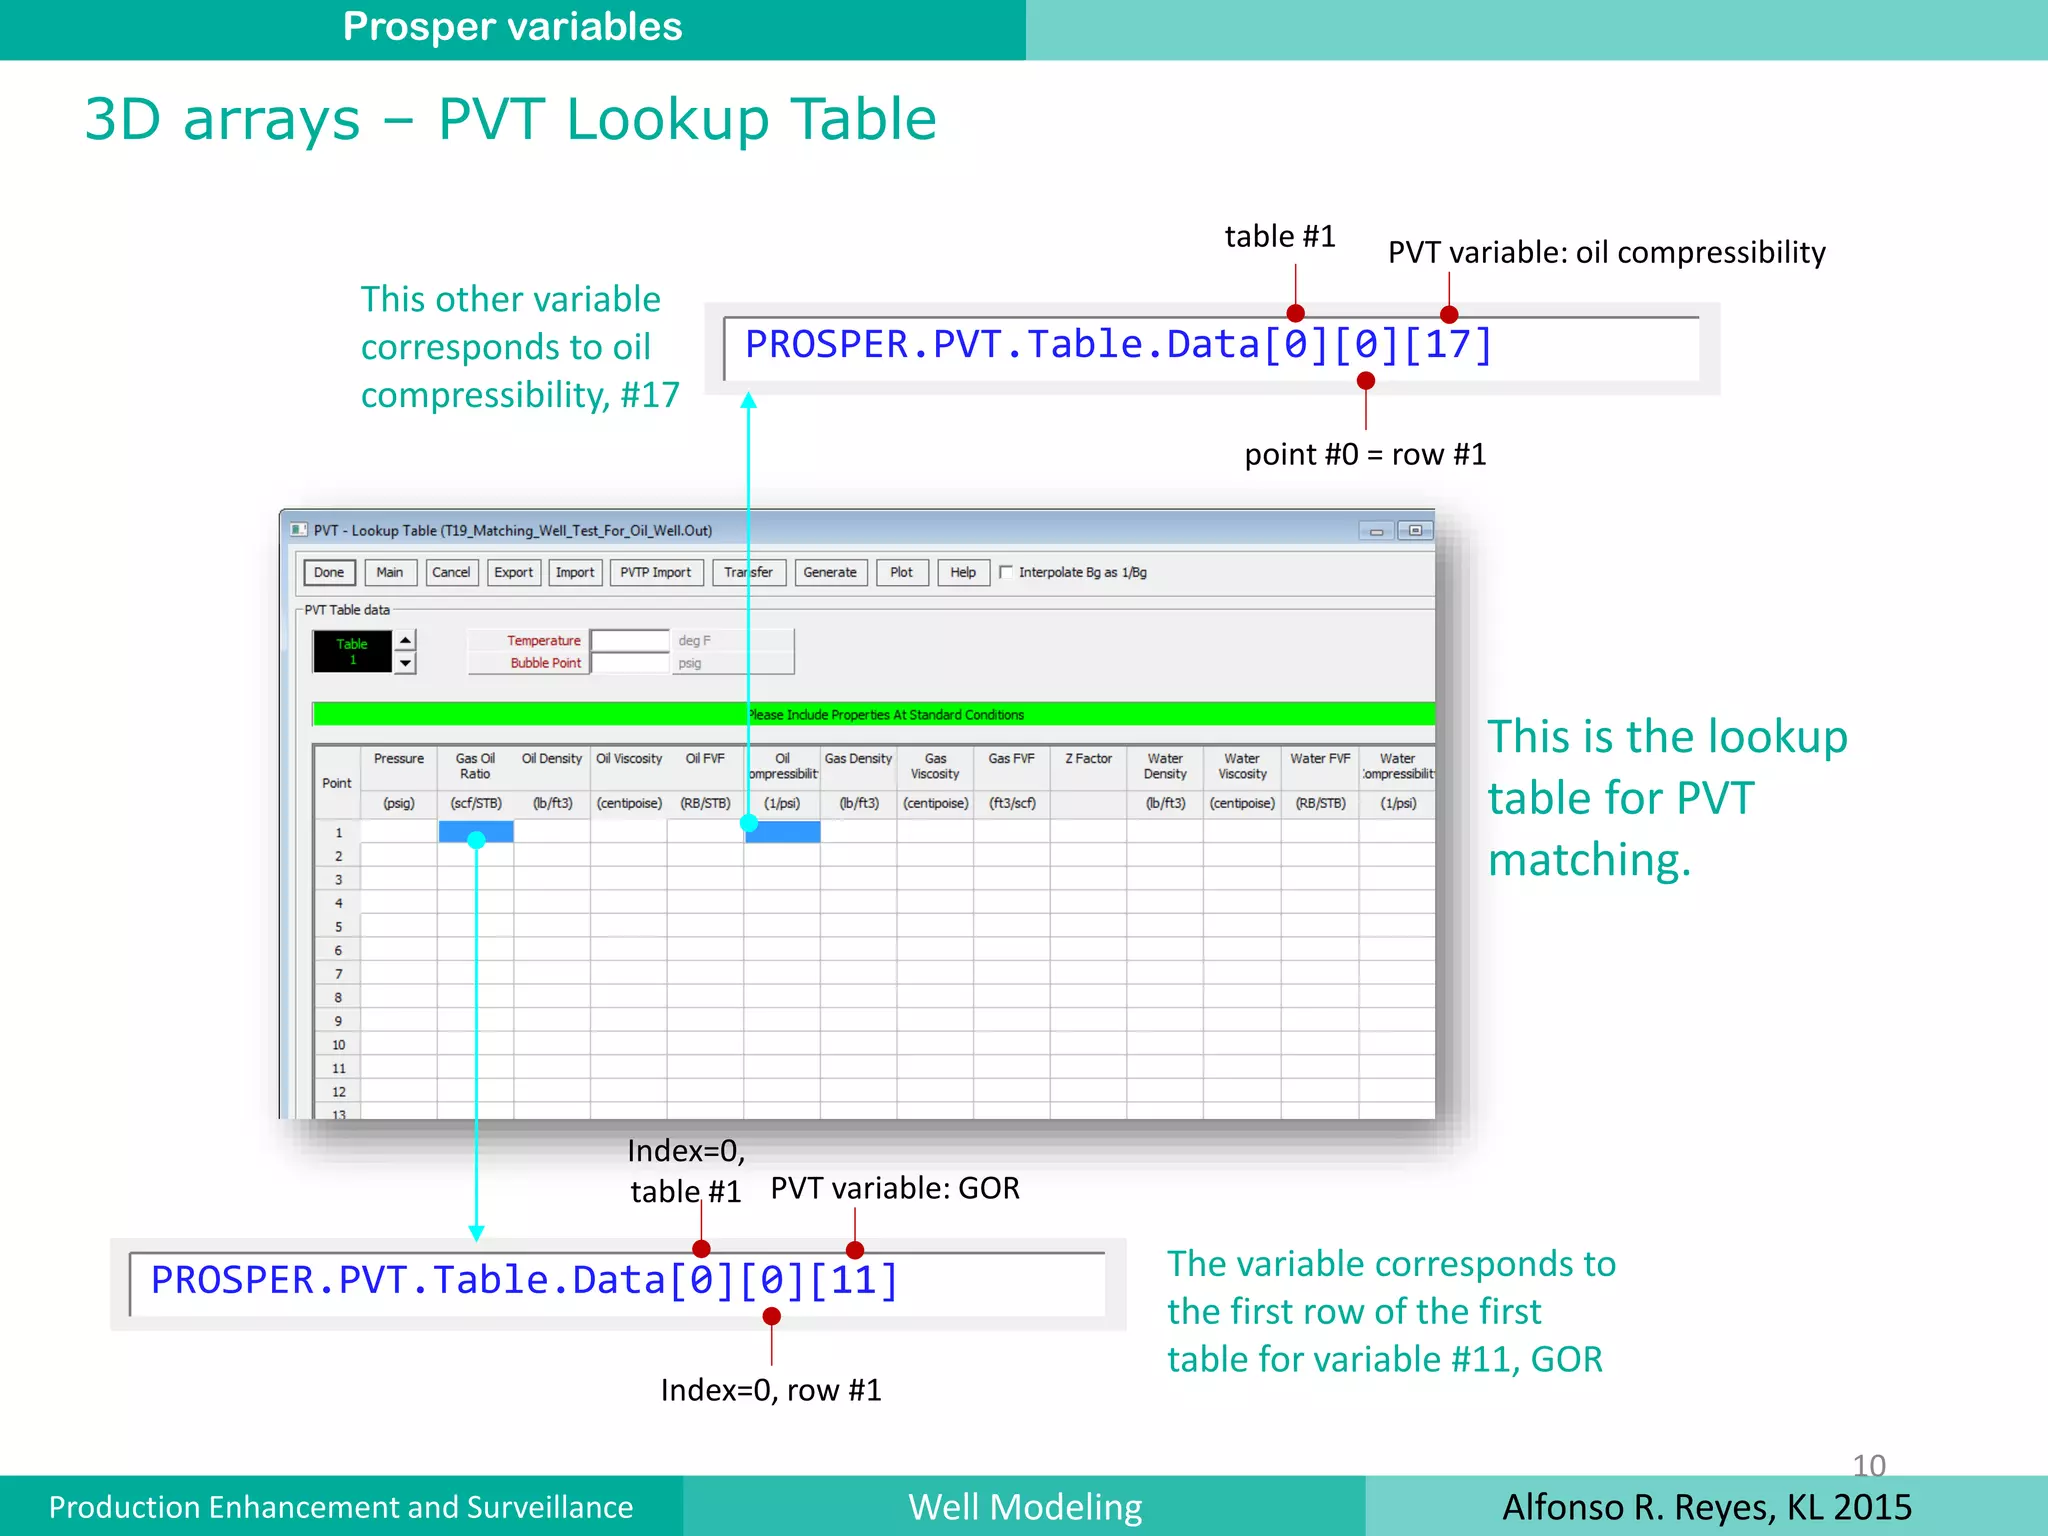Select the Z Factor column header
The width and height of the screenshot is (2048, 1536).
tap(1088, 767)
